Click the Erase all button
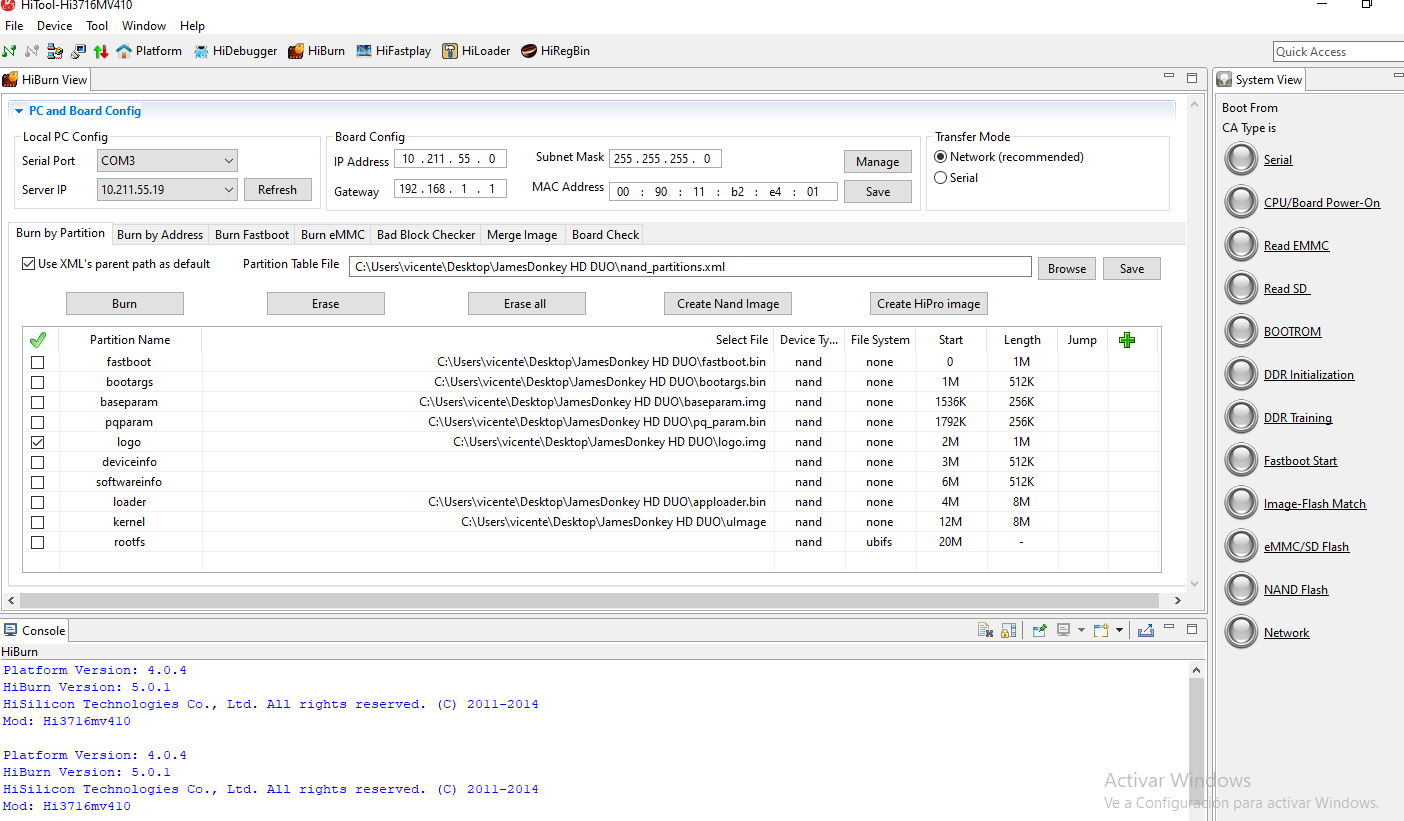Viewport: 1404px width, 821px height. coord(526,304)
